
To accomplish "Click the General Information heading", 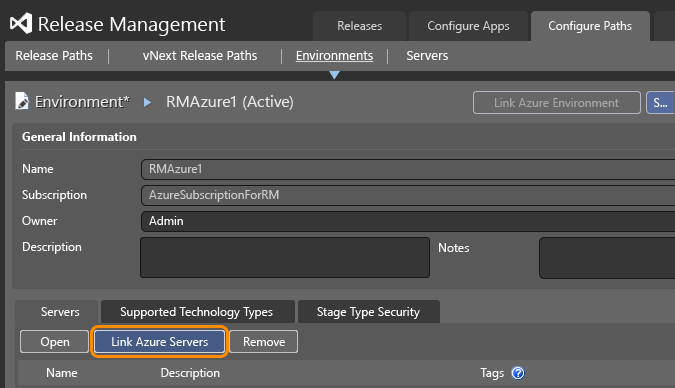I will tap(79, 137).
